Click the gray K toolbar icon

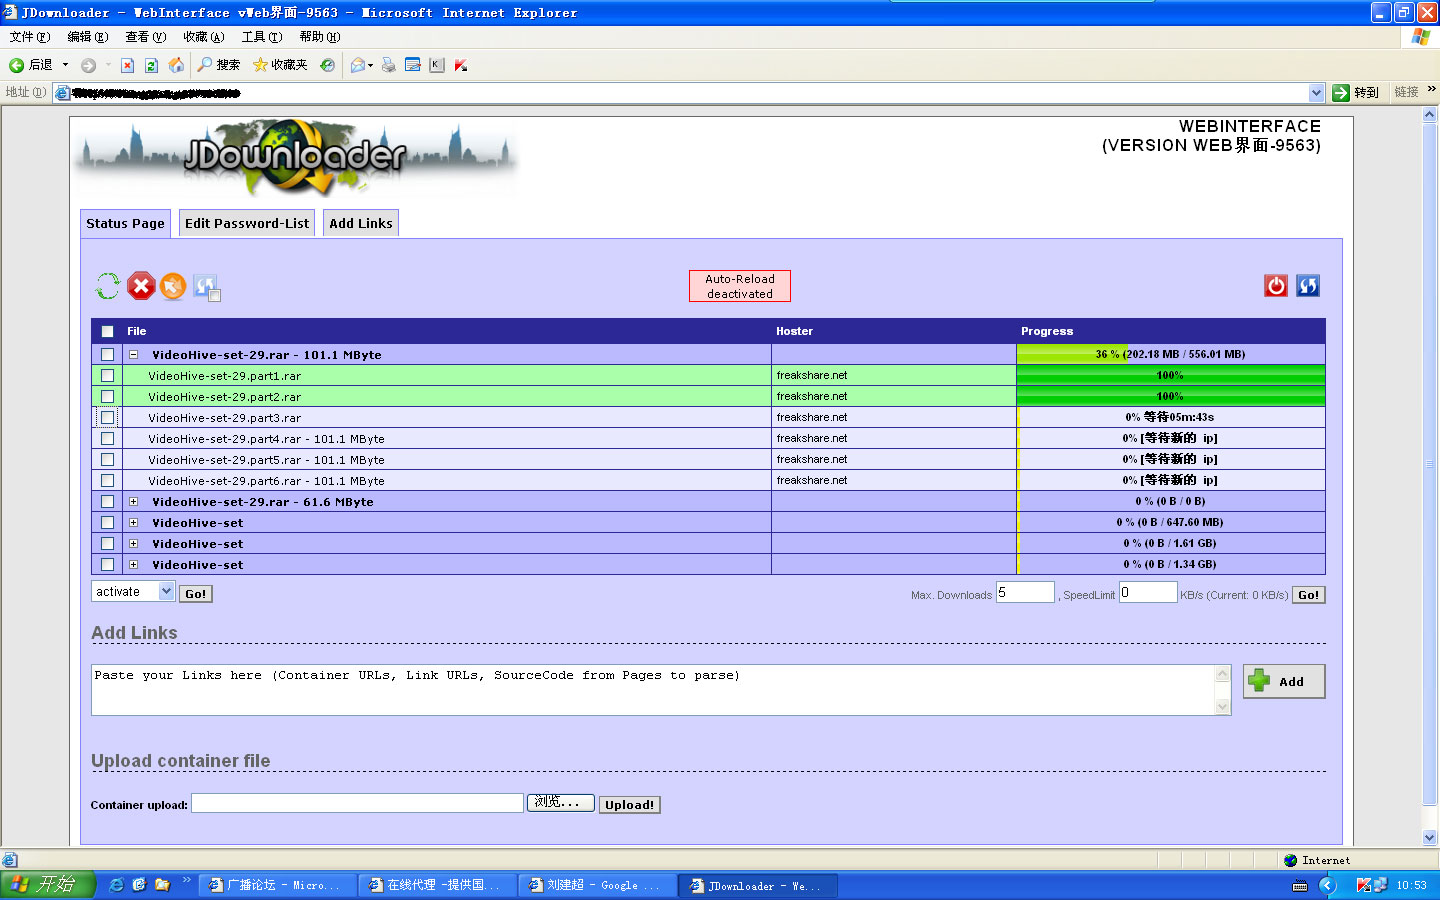point(437,65)
